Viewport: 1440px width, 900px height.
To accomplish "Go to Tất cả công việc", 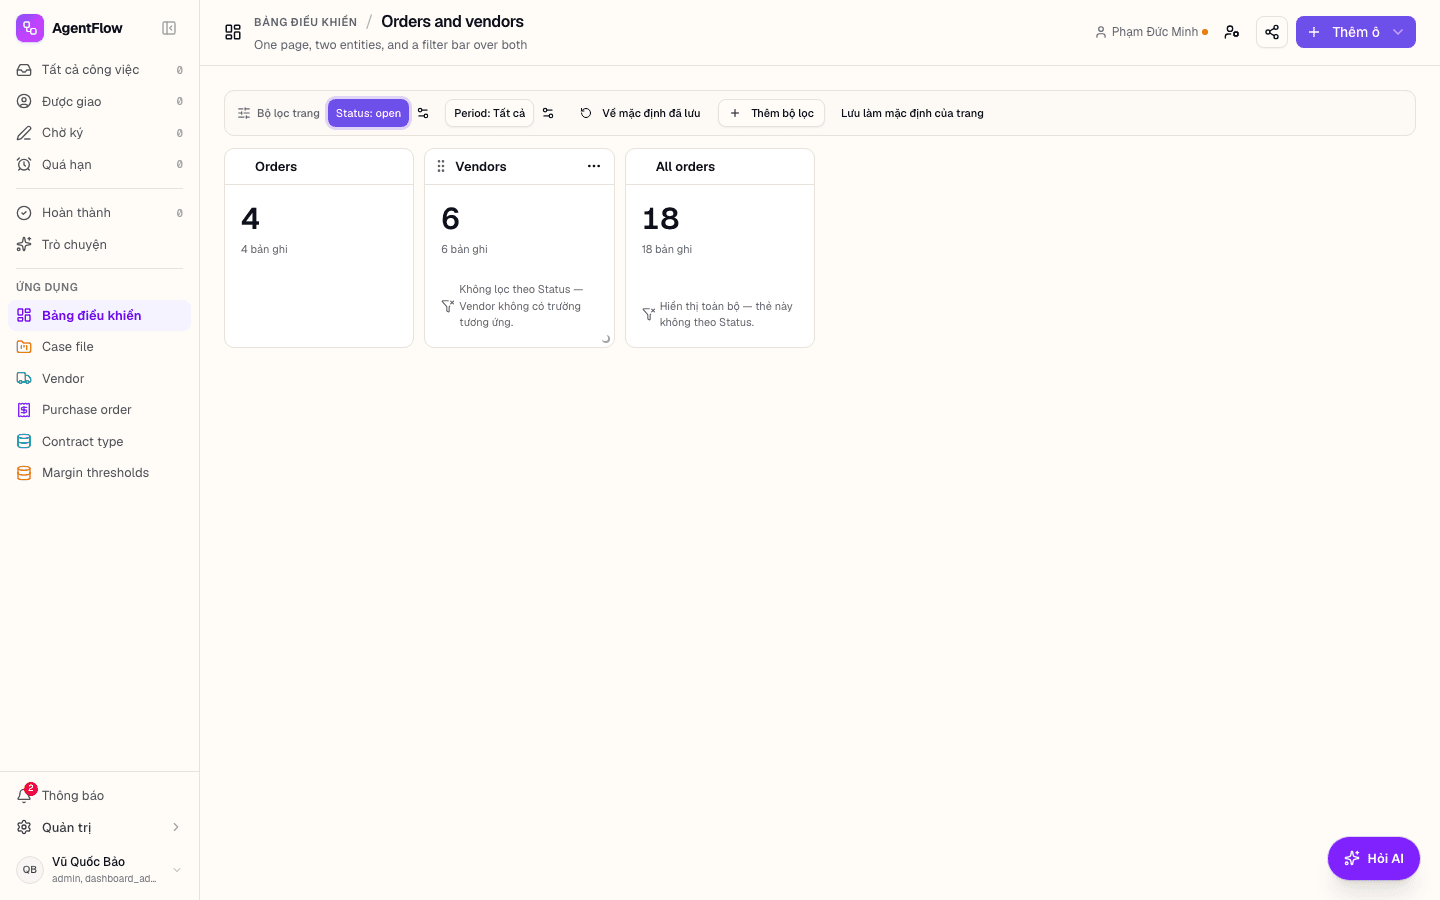I will pyautogui.click(x=100, y=70).
